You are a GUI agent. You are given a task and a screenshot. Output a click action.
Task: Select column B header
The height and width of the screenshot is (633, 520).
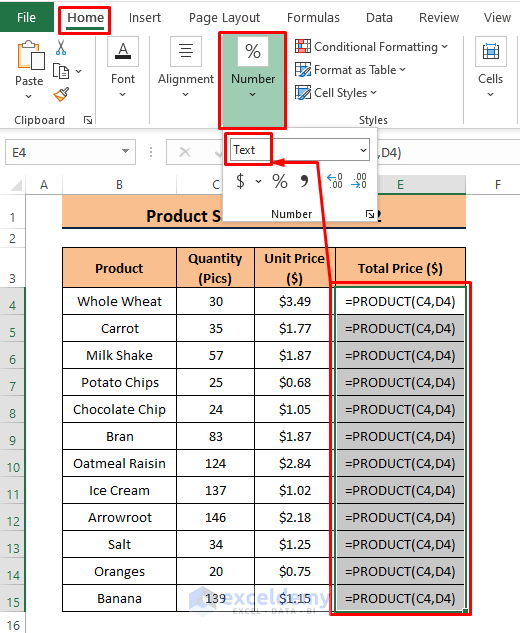click(119, 185)
